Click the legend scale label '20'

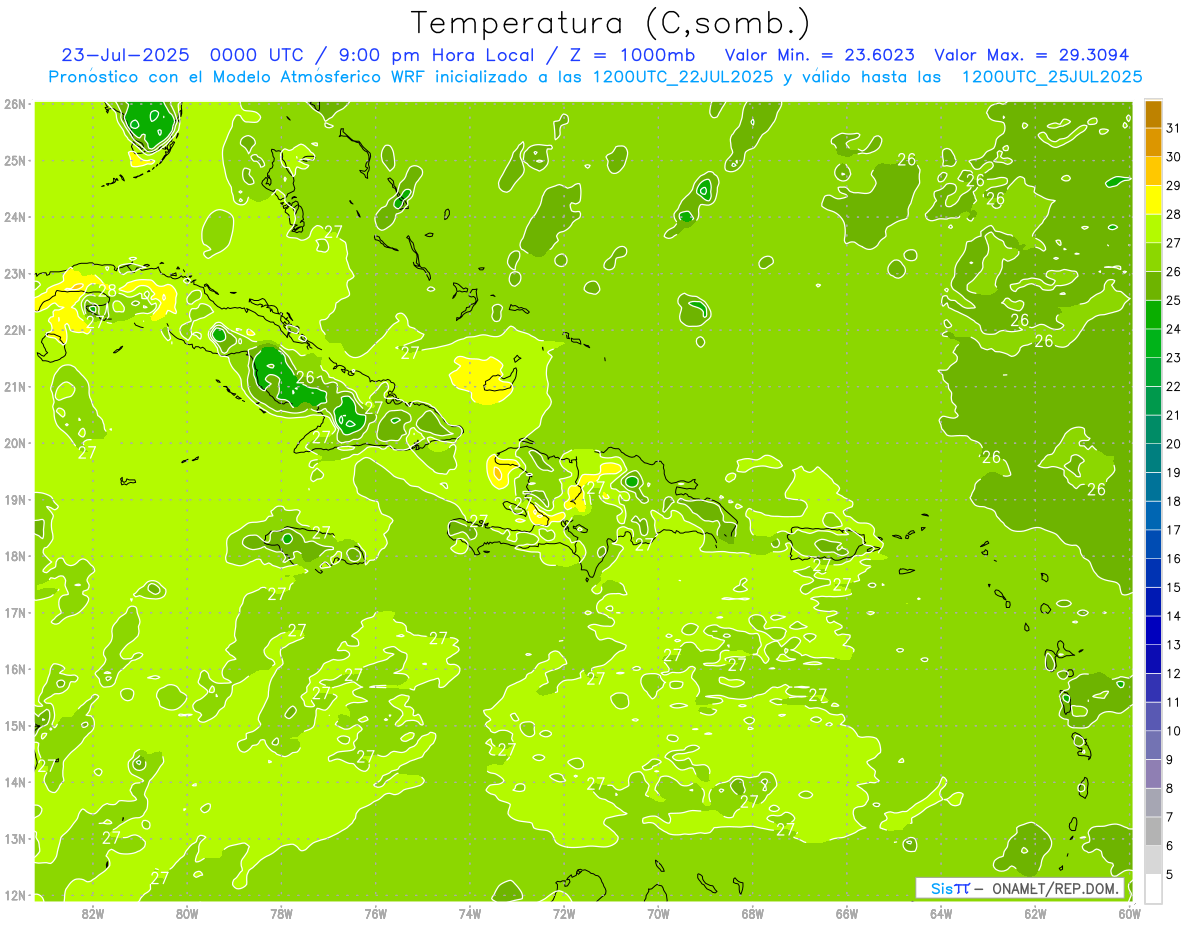tap(1174, 444)
